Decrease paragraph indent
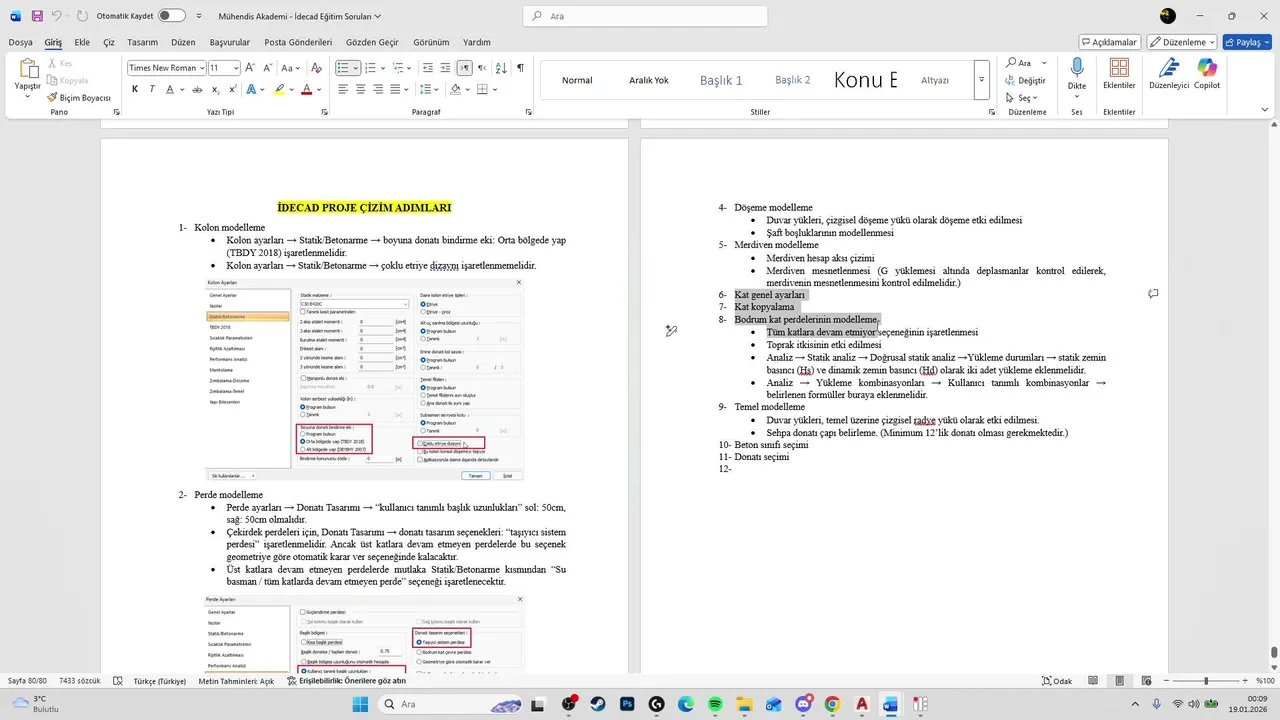 [428, 68]
